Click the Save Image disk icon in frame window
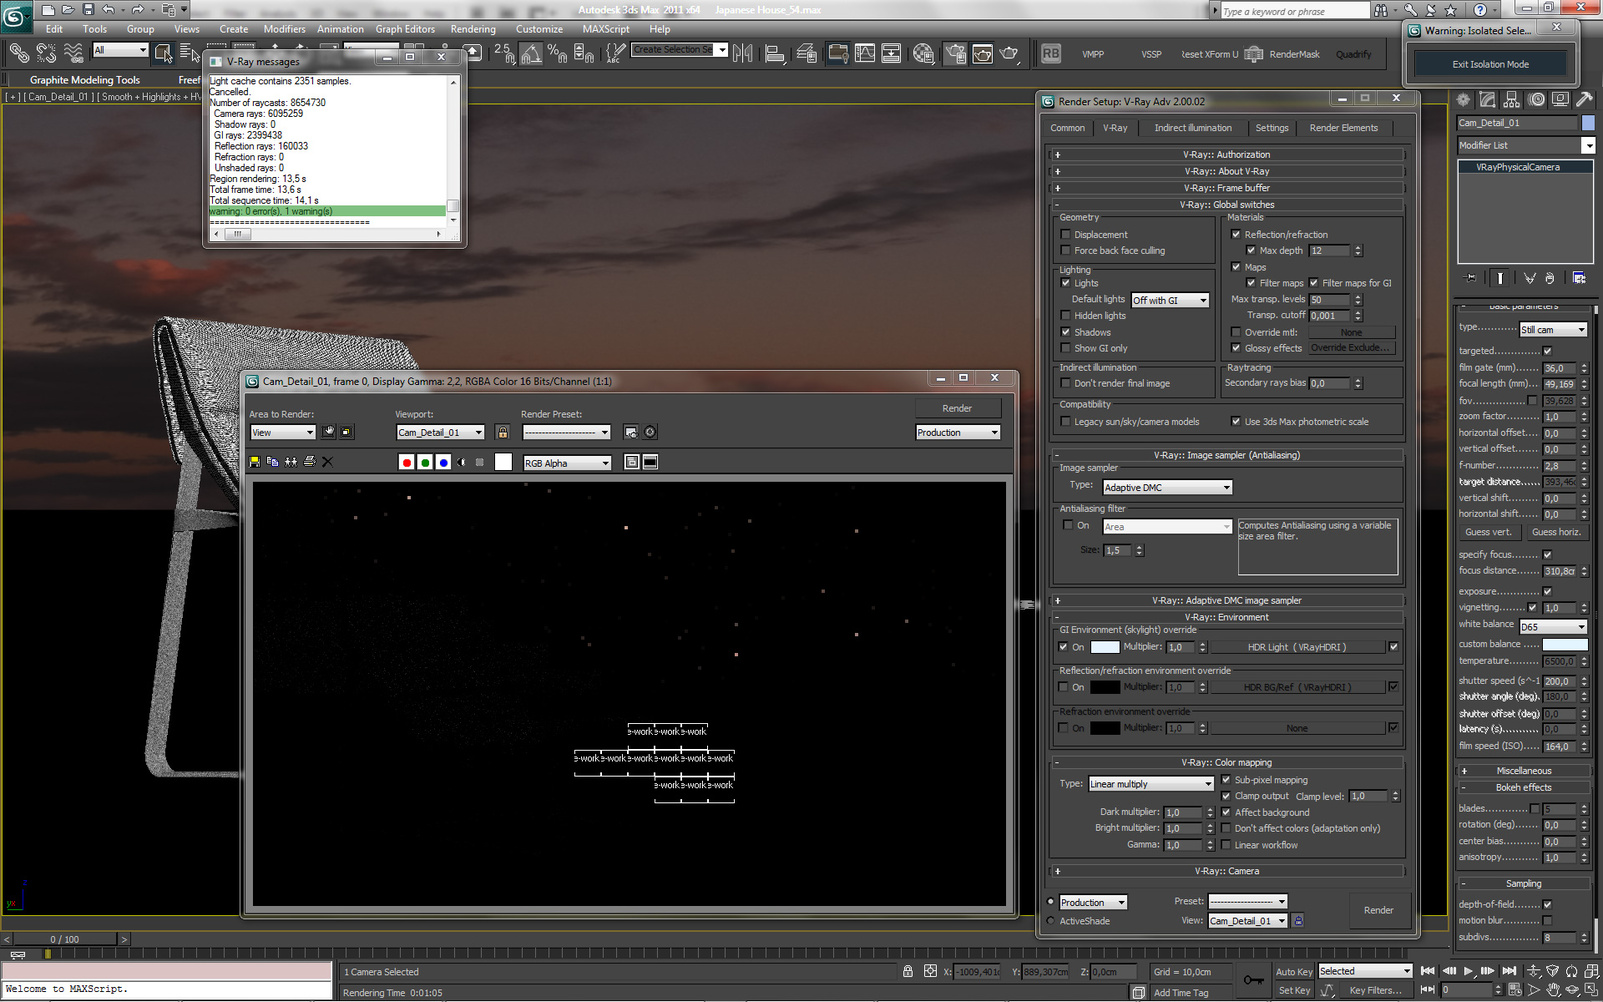1603x1002 pixels. tap(255, 462)
